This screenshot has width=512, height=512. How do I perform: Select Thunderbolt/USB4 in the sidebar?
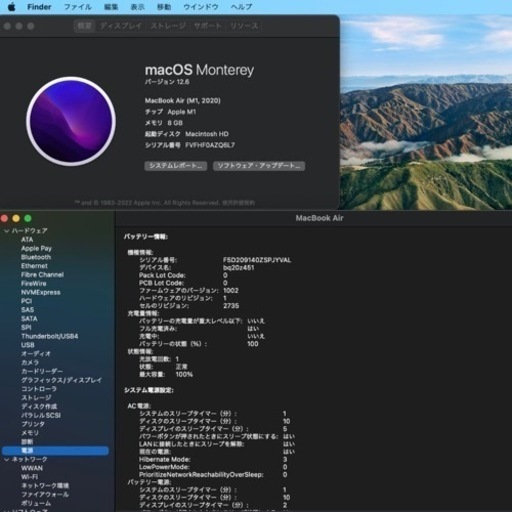click(50, 336)
